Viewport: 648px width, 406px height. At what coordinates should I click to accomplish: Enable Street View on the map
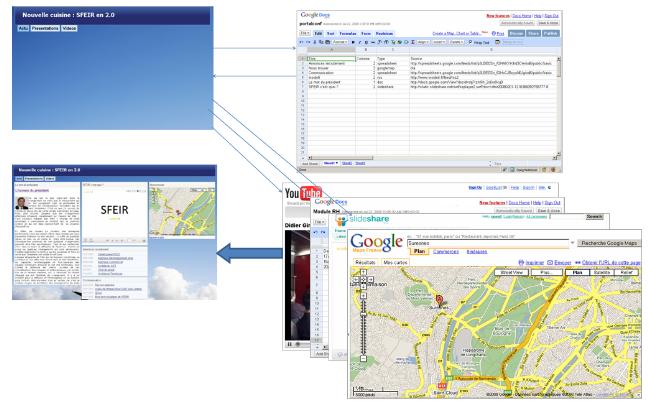[x=512, y=272]
